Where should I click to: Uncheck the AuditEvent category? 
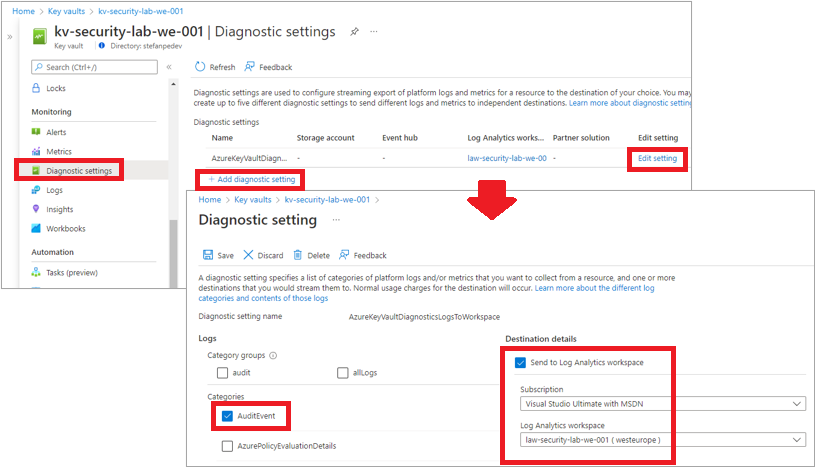click(227, 416)
